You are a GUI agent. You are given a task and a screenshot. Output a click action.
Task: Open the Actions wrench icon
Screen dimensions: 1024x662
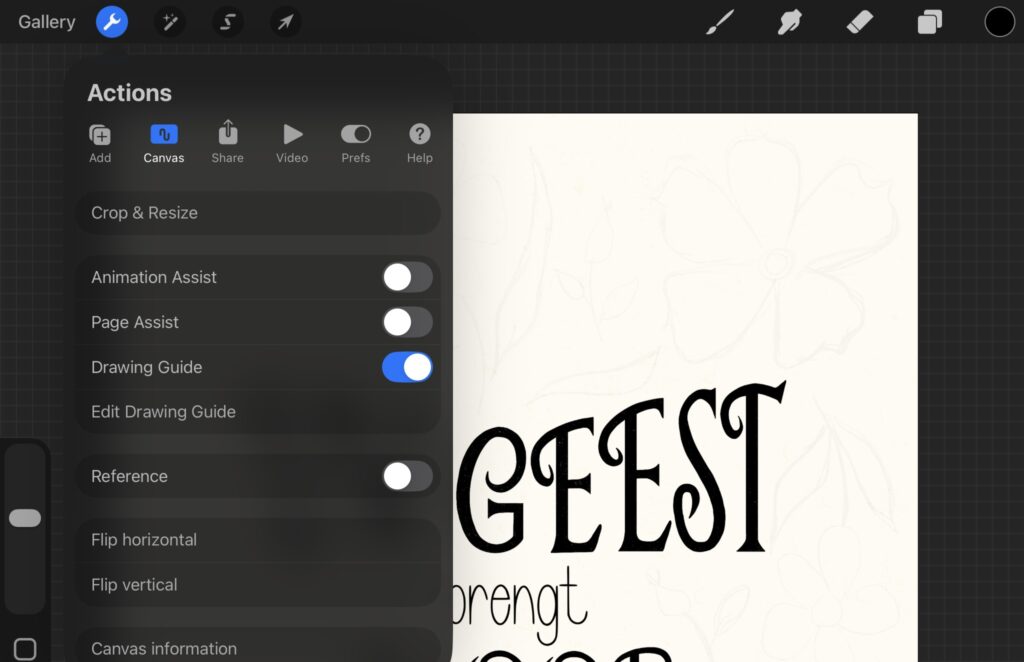(x=112, y=22)
